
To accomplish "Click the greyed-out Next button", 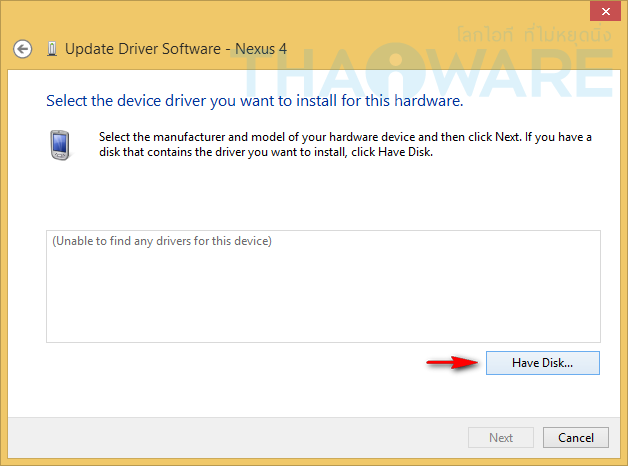I will (501, 438).
